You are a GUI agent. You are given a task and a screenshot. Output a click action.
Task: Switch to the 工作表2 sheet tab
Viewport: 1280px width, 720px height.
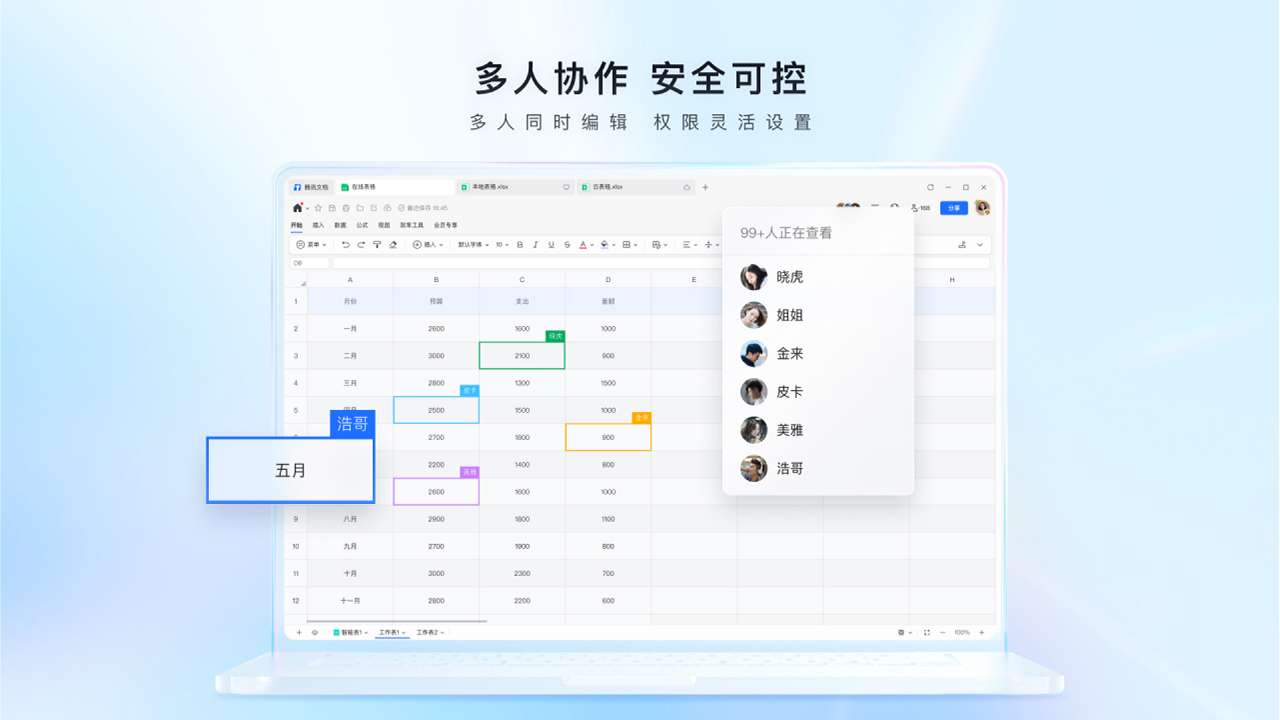(x=430, y=632)
